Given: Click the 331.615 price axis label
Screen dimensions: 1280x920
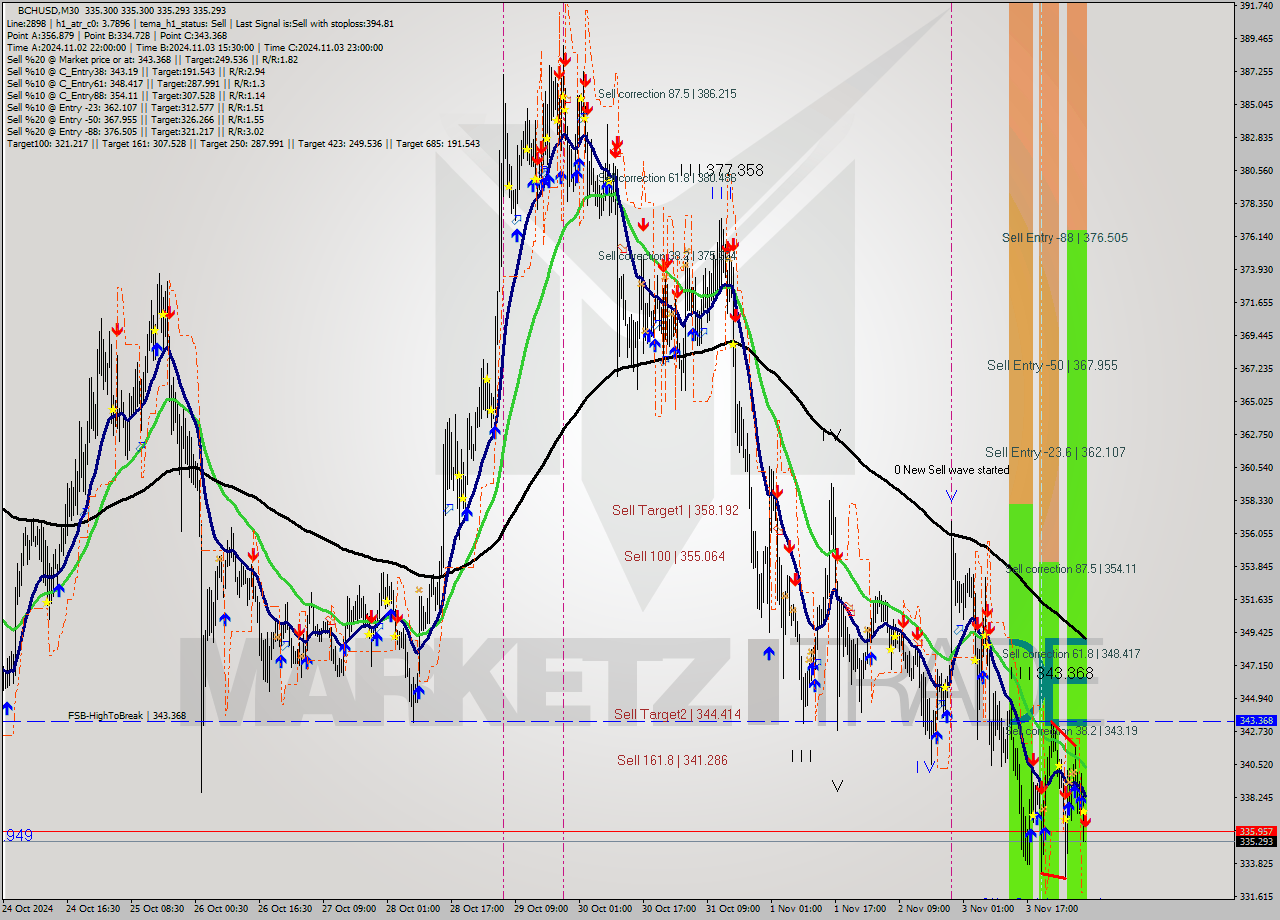Looking at the screenshot, I should click(x=1256, y=897).
